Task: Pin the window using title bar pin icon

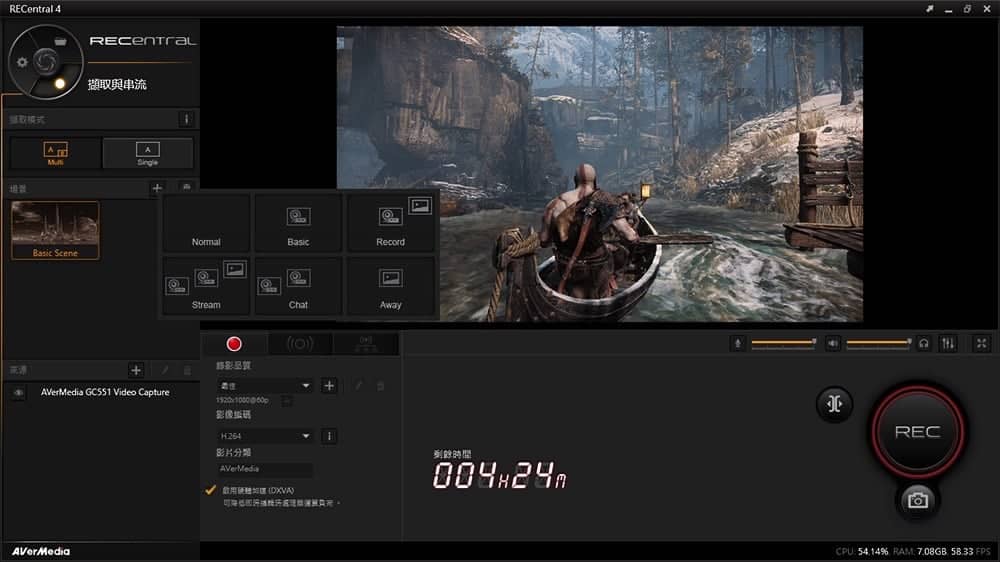Action: pos(930,9)
